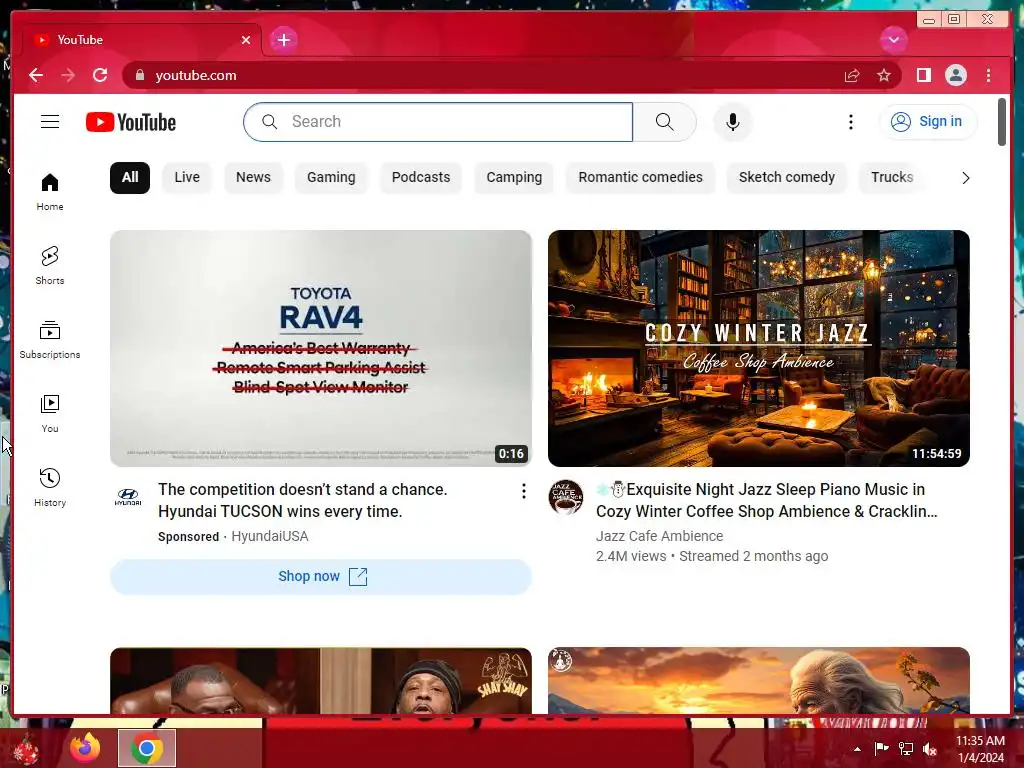Select the News filter chip

[x=253, y=178]
